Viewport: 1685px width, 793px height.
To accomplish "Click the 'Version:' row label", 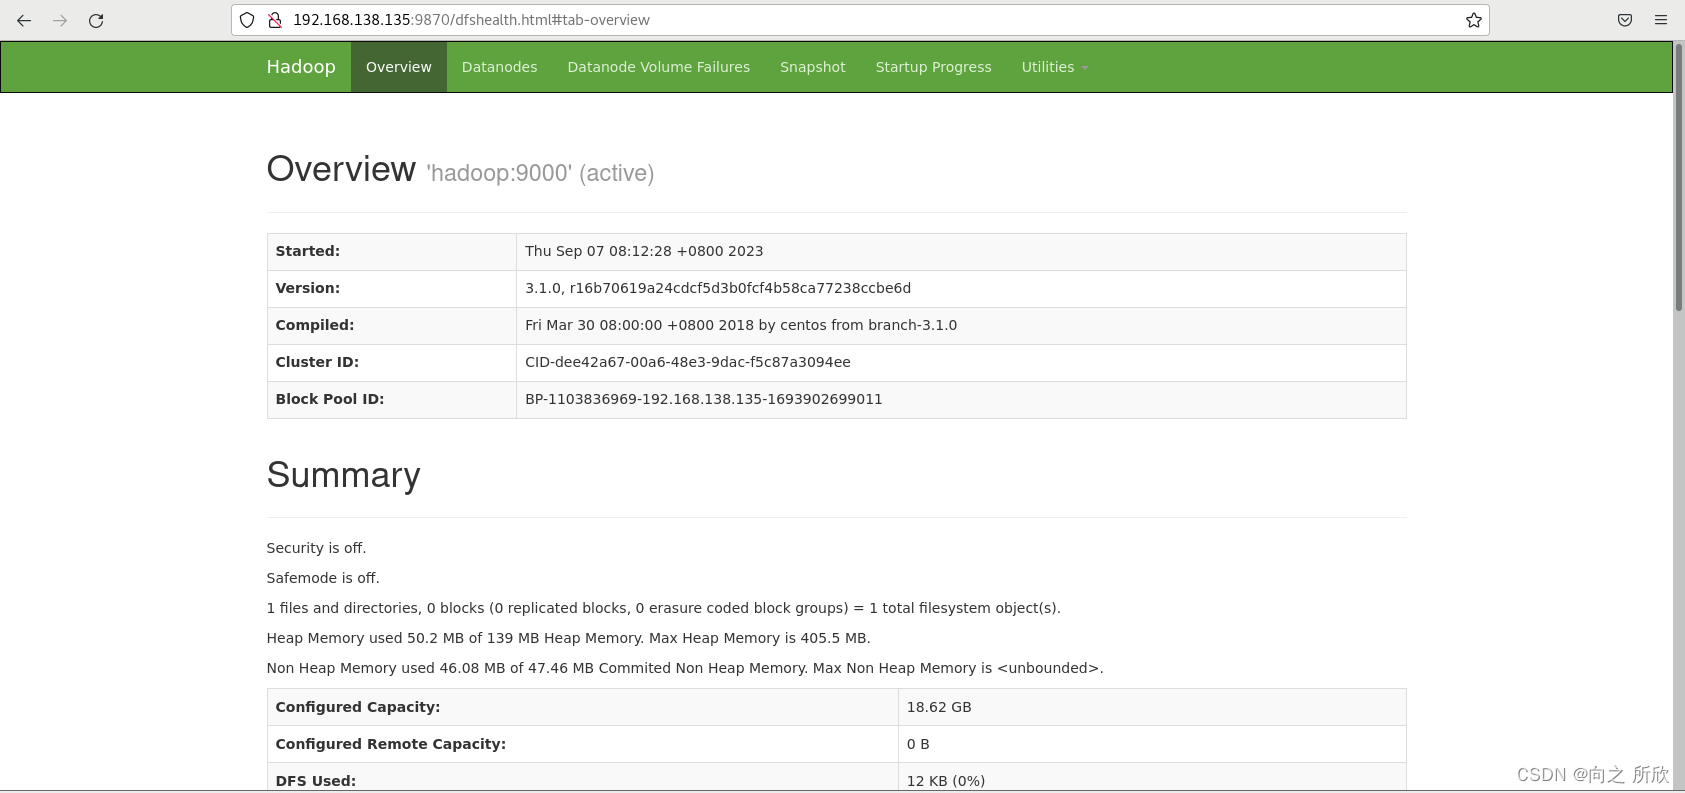I will (308, 288).
